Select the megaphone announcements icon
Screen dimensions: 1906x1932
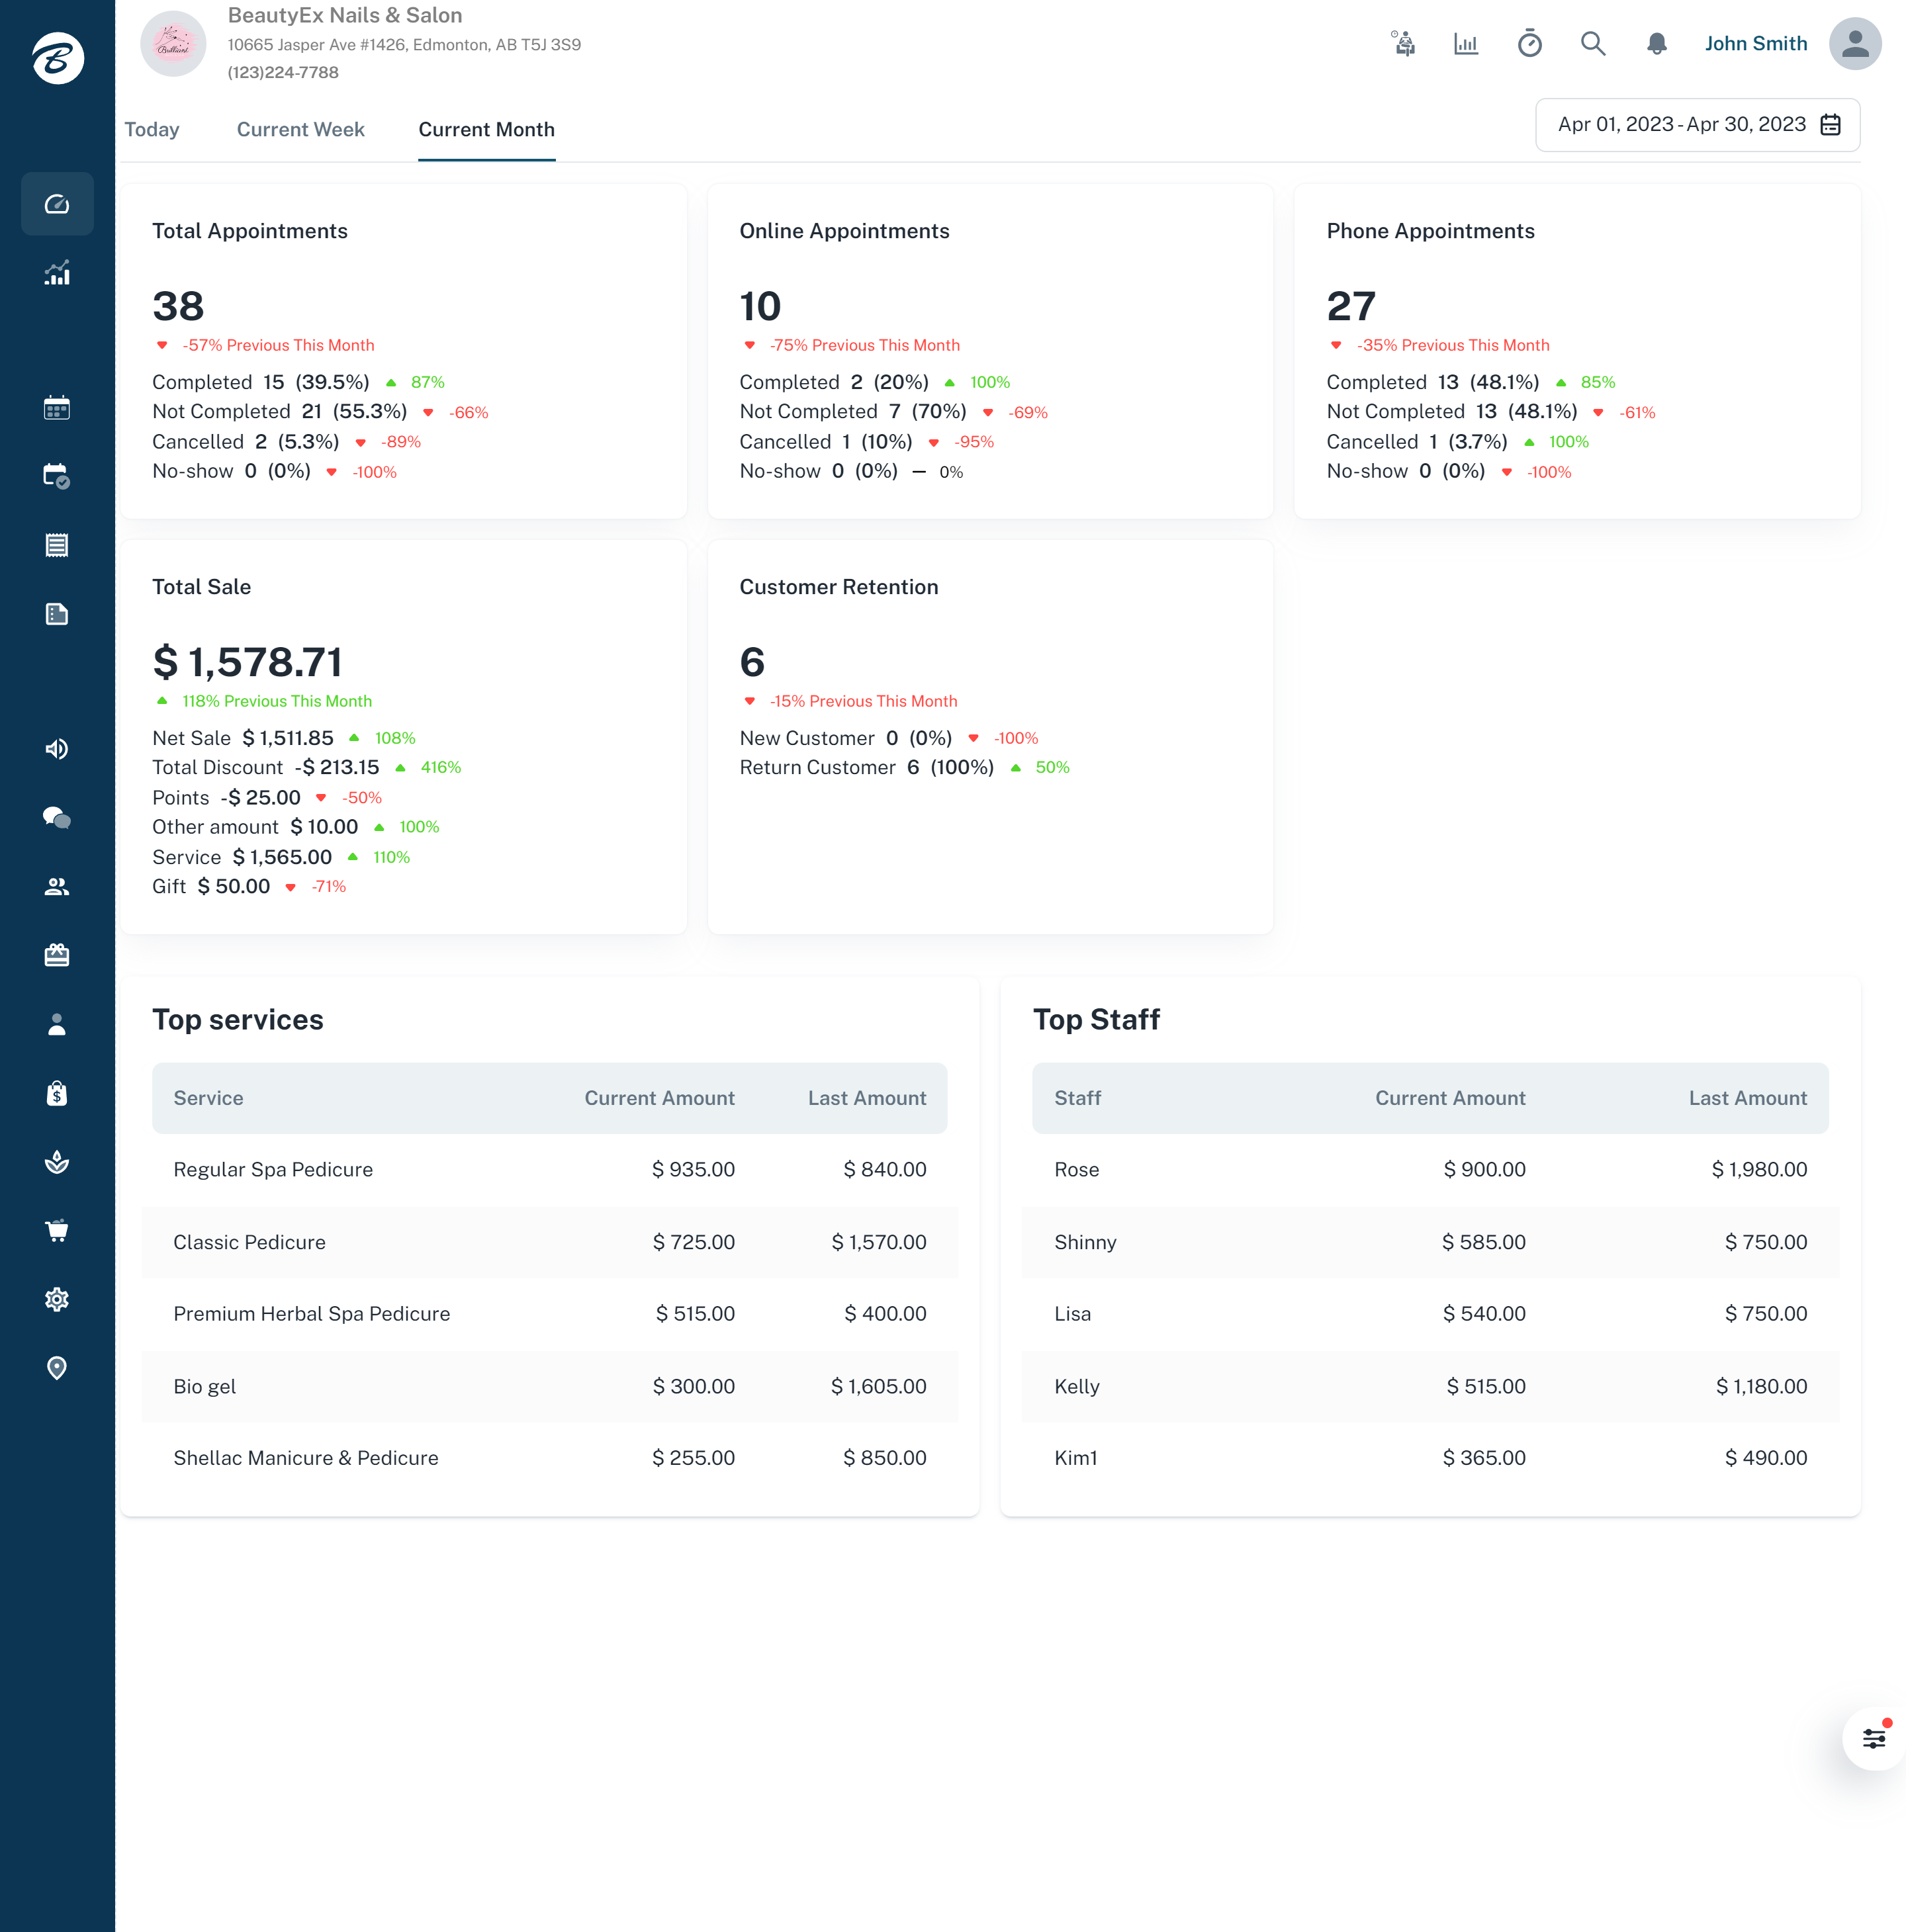(x=57, y=748)
